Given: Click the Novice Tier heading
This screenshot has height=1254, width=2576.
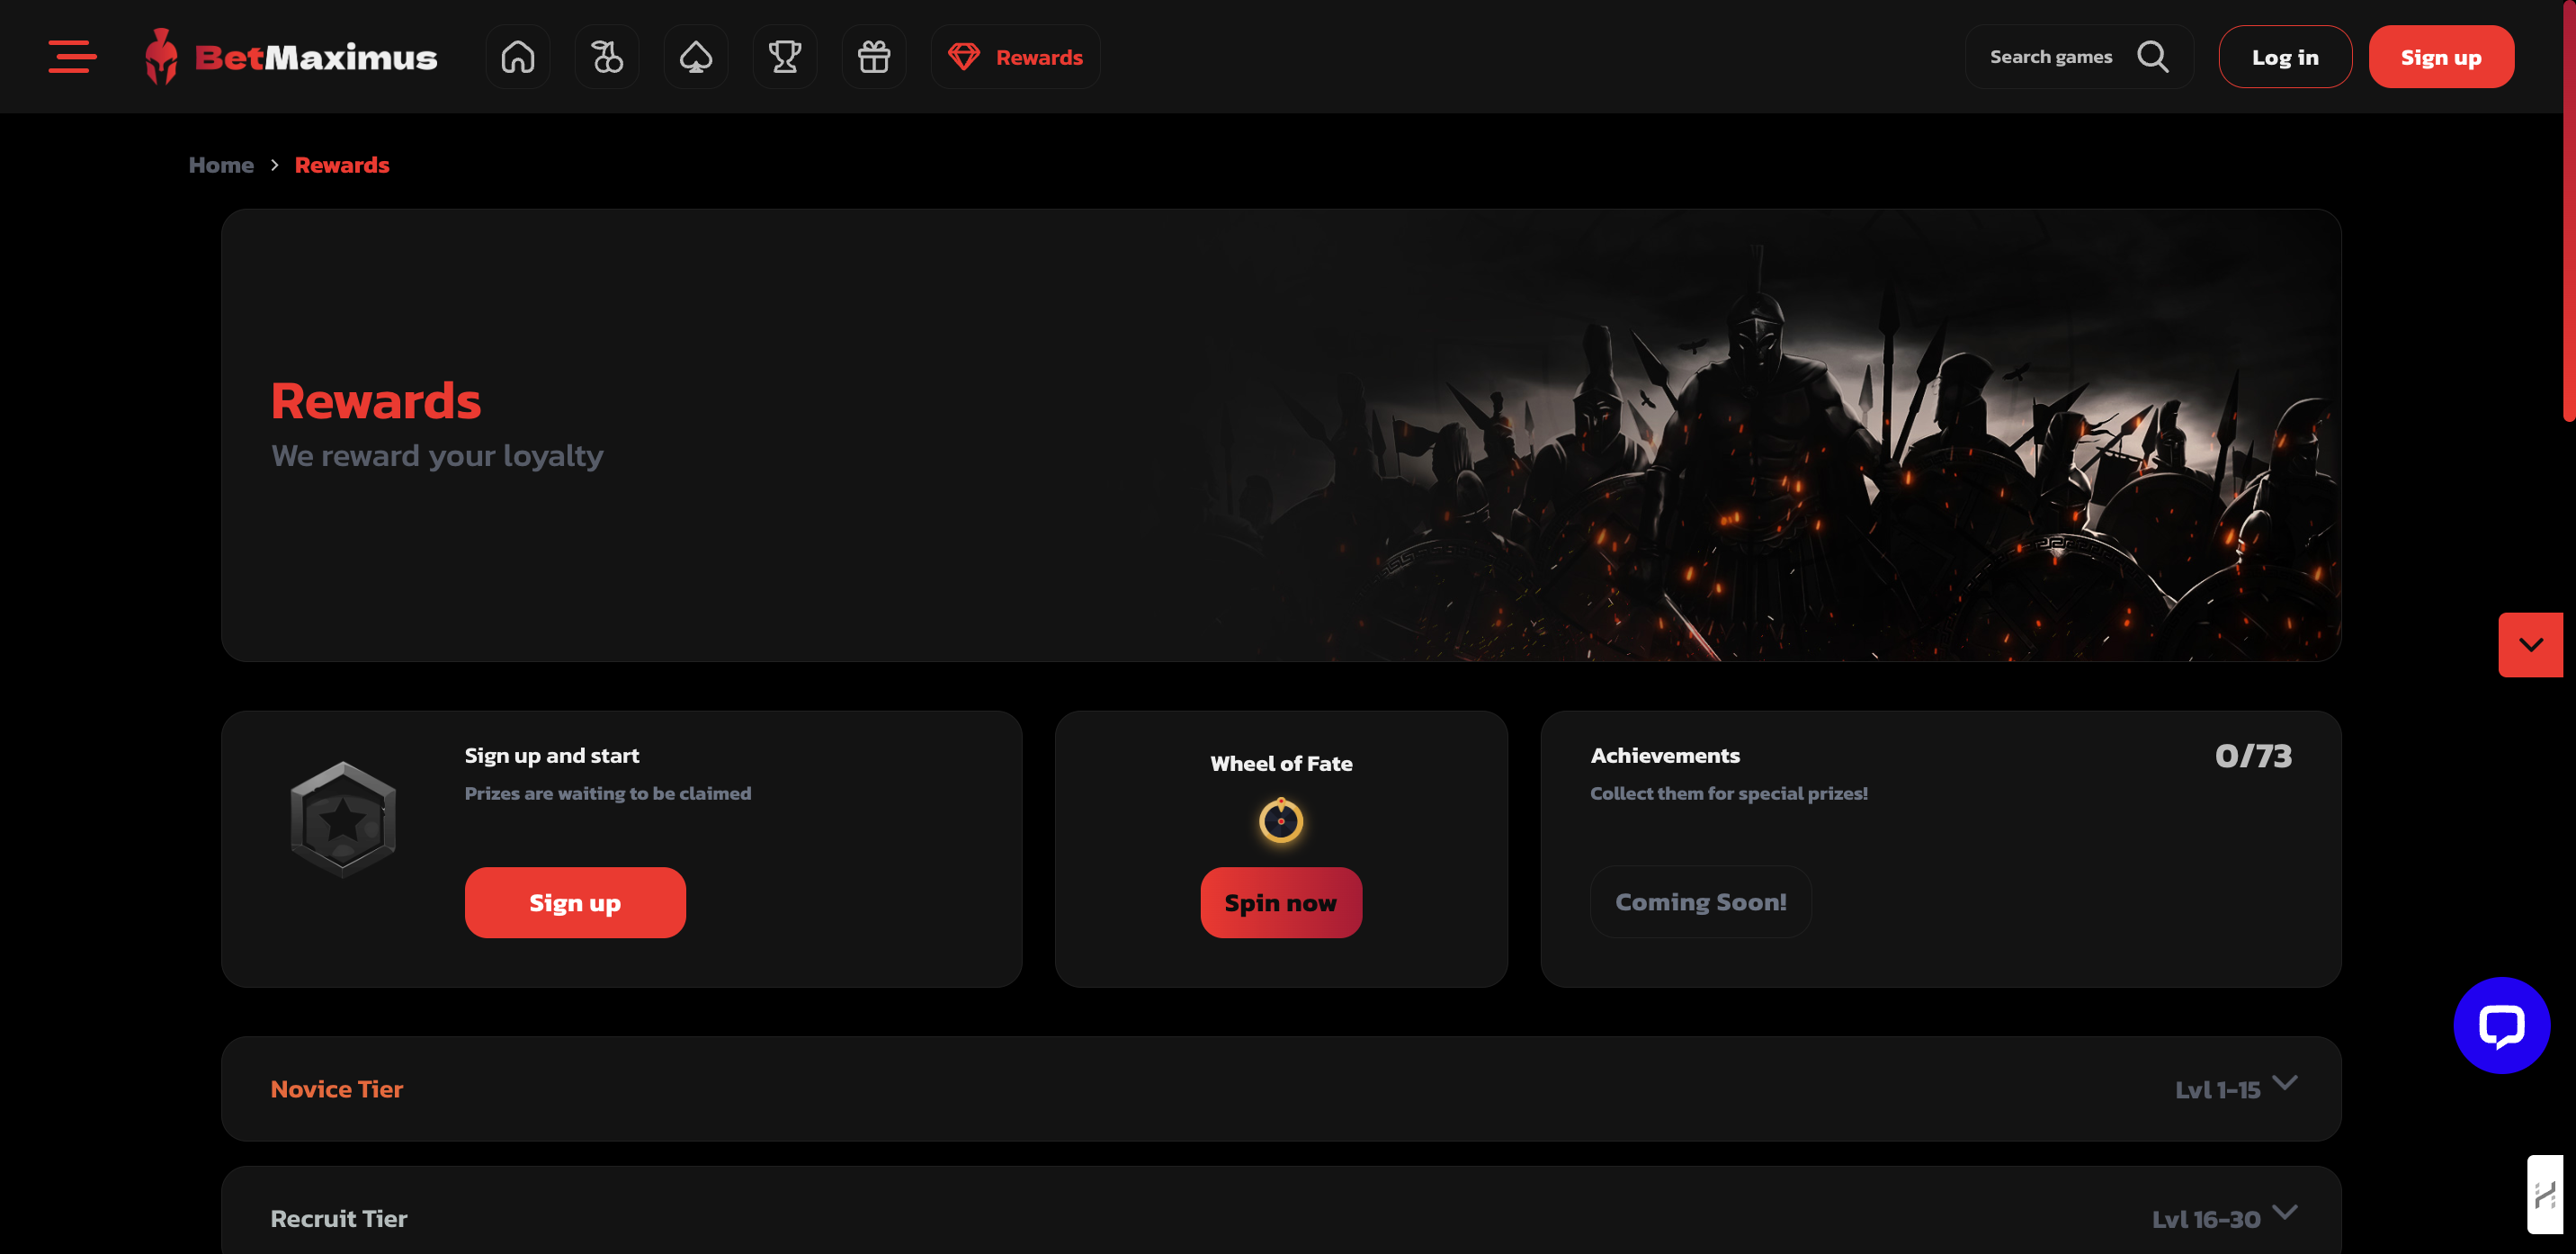Looking at the screenshot, I should (x=337, y=1089).
